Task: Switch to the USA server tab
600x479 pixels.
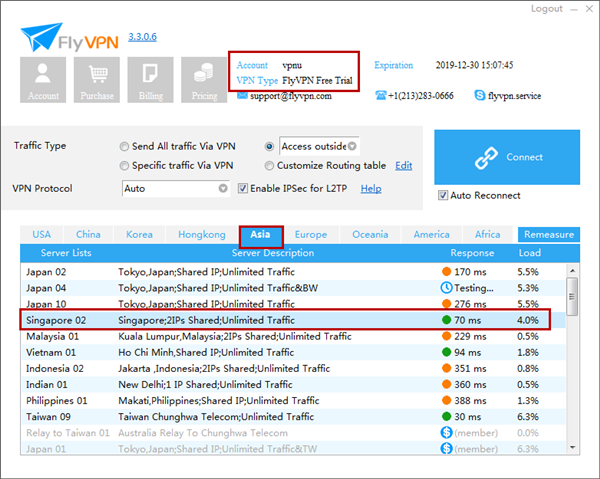Action: (41, 235)
